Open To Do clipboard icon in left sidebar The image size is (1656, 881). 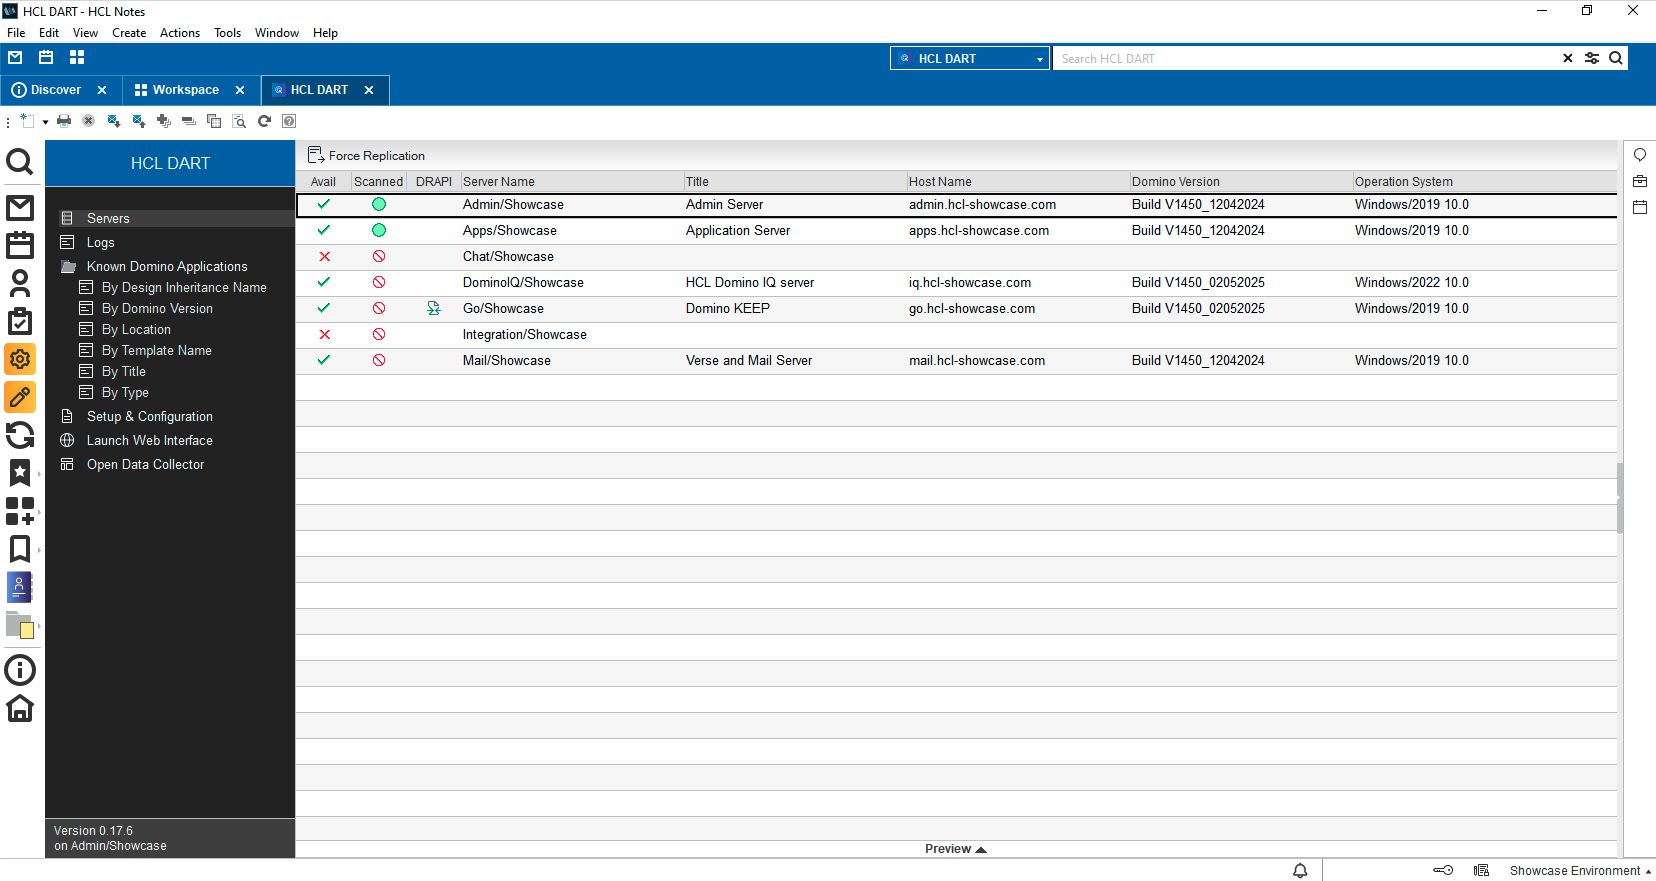pyautogui.click(x=20, y=321)
